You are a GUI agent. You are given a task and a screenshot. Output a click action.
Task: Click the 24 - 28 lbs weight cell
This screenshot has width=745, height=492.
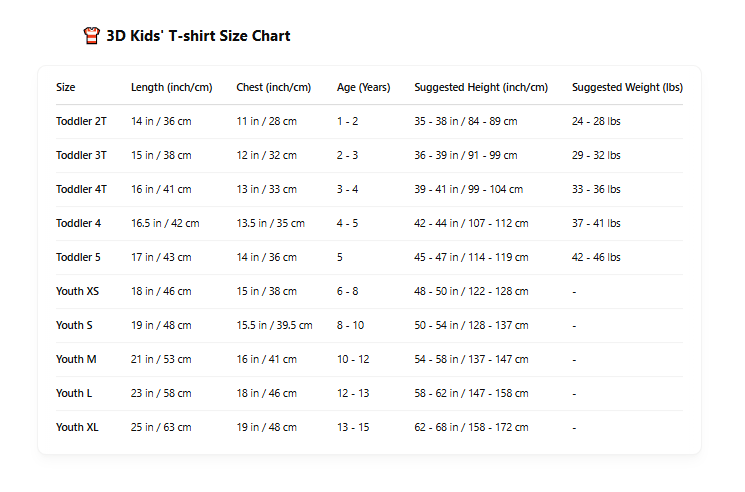tap(596, 121)
